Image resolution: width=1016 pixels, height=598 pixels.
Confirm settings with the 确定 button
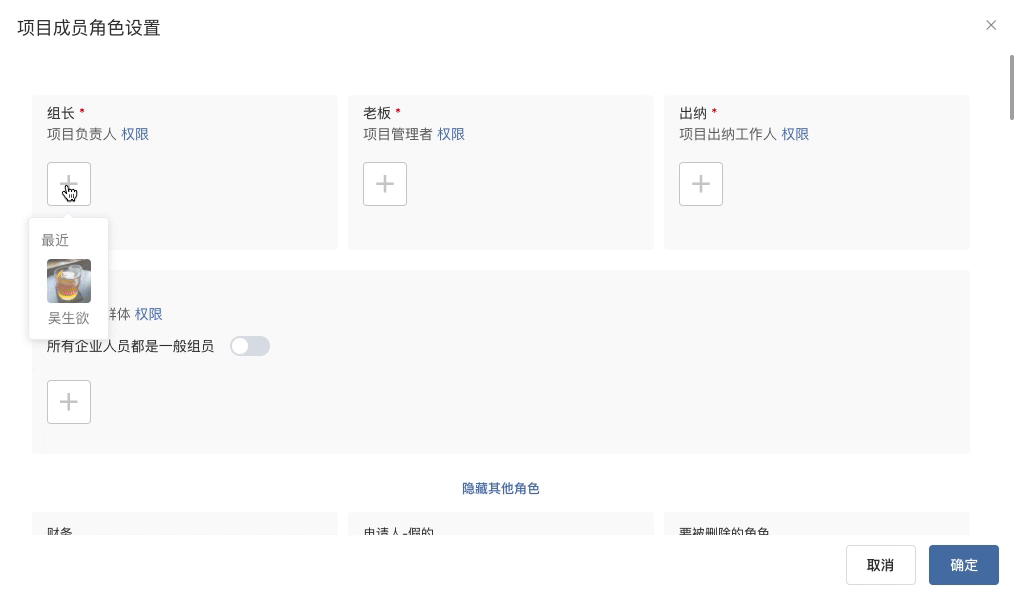pyautogui.click(x=963, y=565)
